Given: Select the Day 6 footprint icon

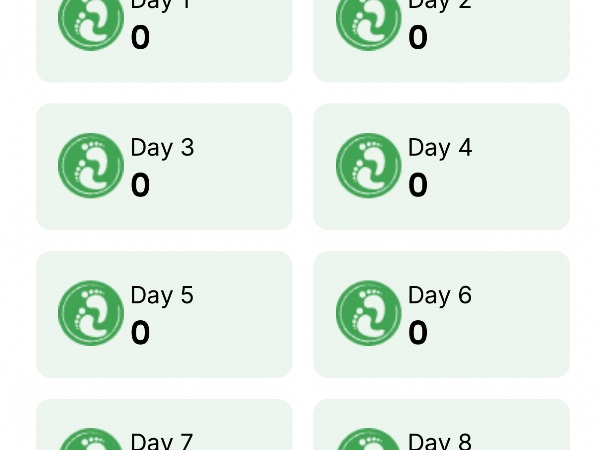Looking at the screenshot, I should click(368, 313).
